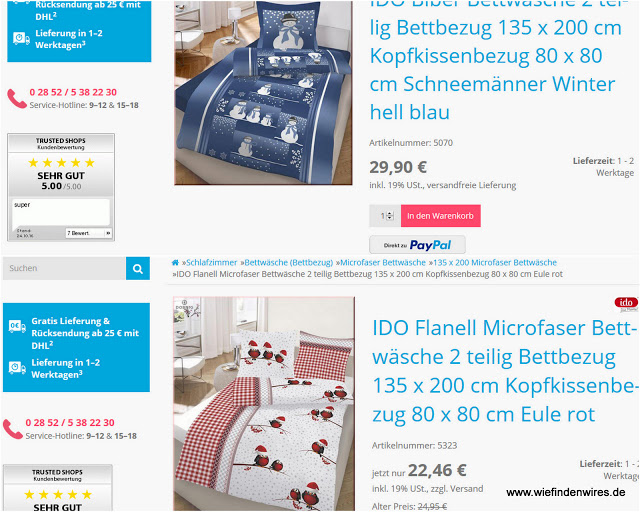
Task: Pay using Direkt zu PayPal button
Action: (417, 245)
